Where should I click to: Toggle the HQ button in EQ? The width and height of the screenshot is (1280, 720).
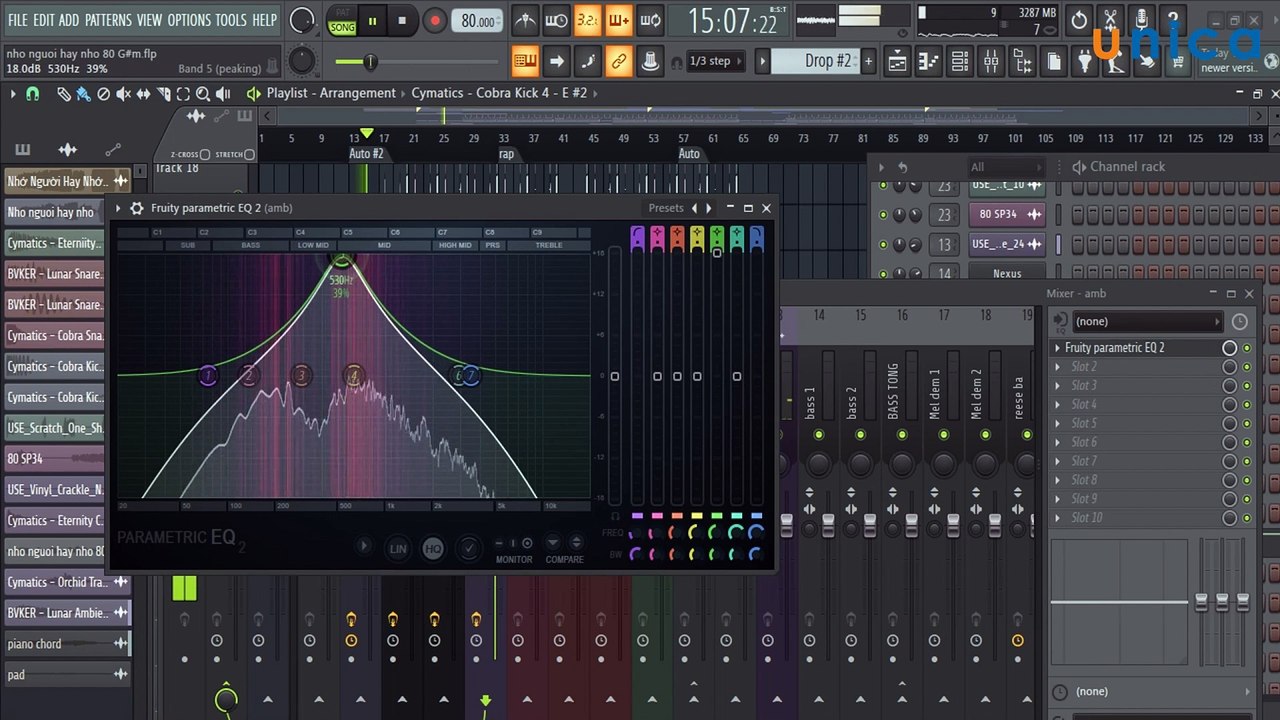[x=432, y=548]
